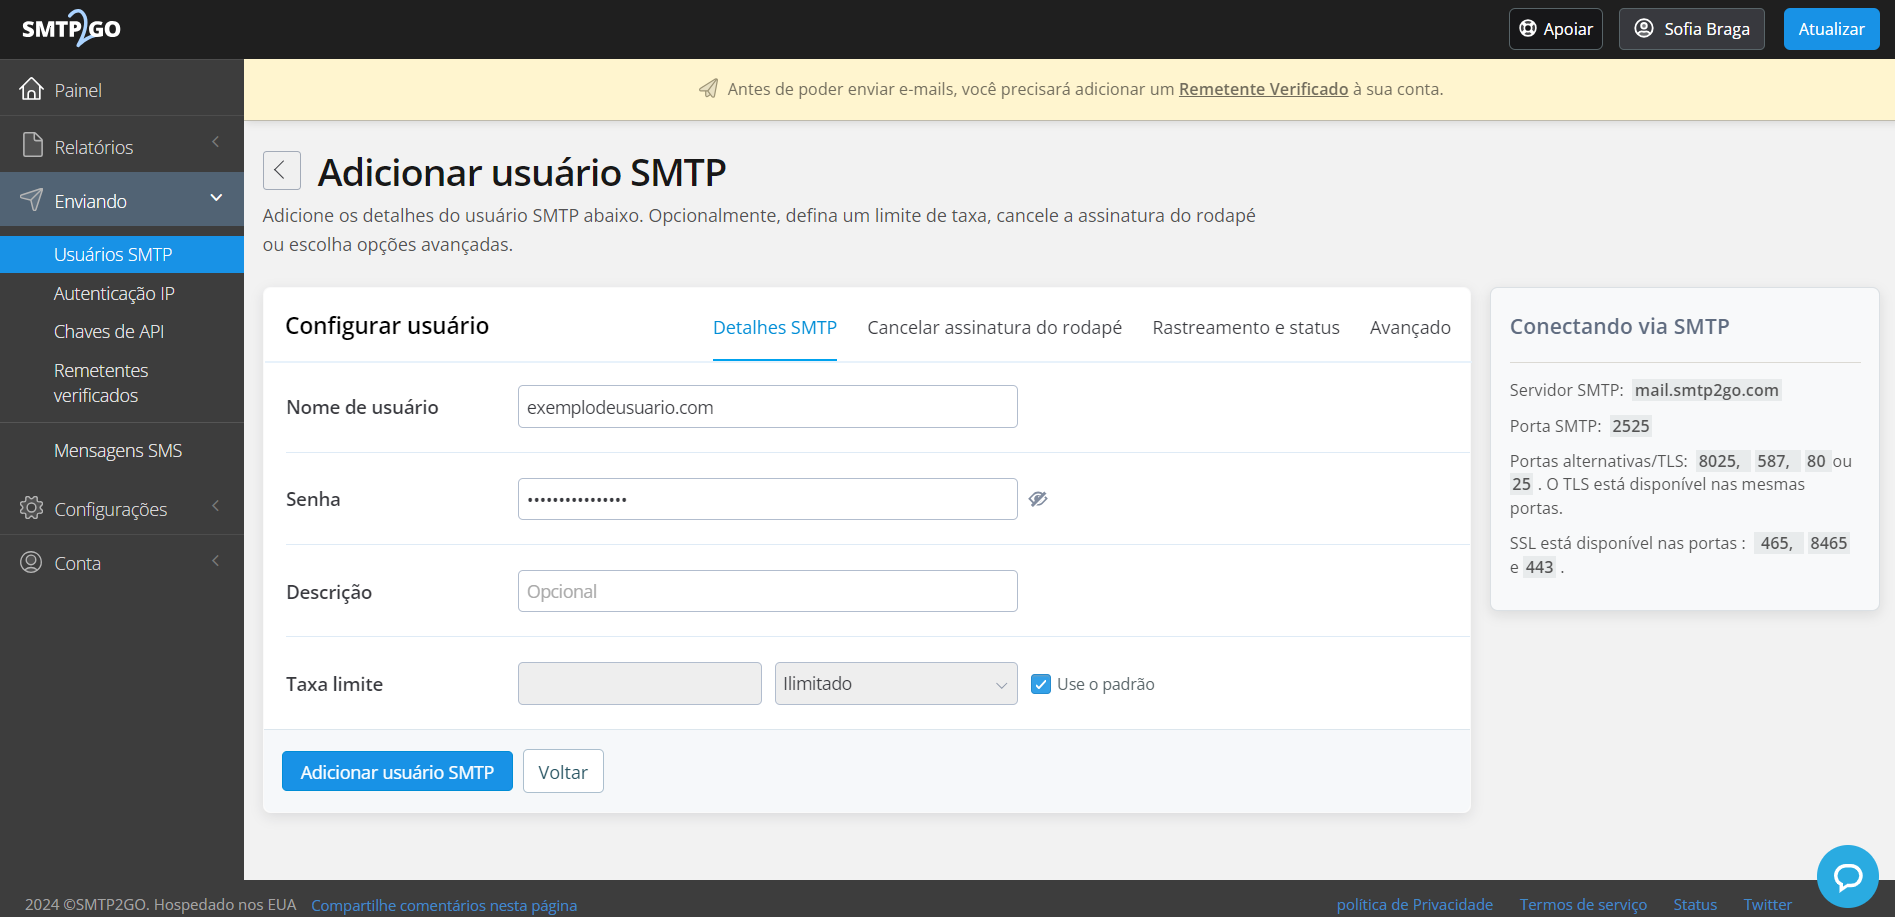
Task: Open the Twitter footer link
Action: click(1767, 904)
